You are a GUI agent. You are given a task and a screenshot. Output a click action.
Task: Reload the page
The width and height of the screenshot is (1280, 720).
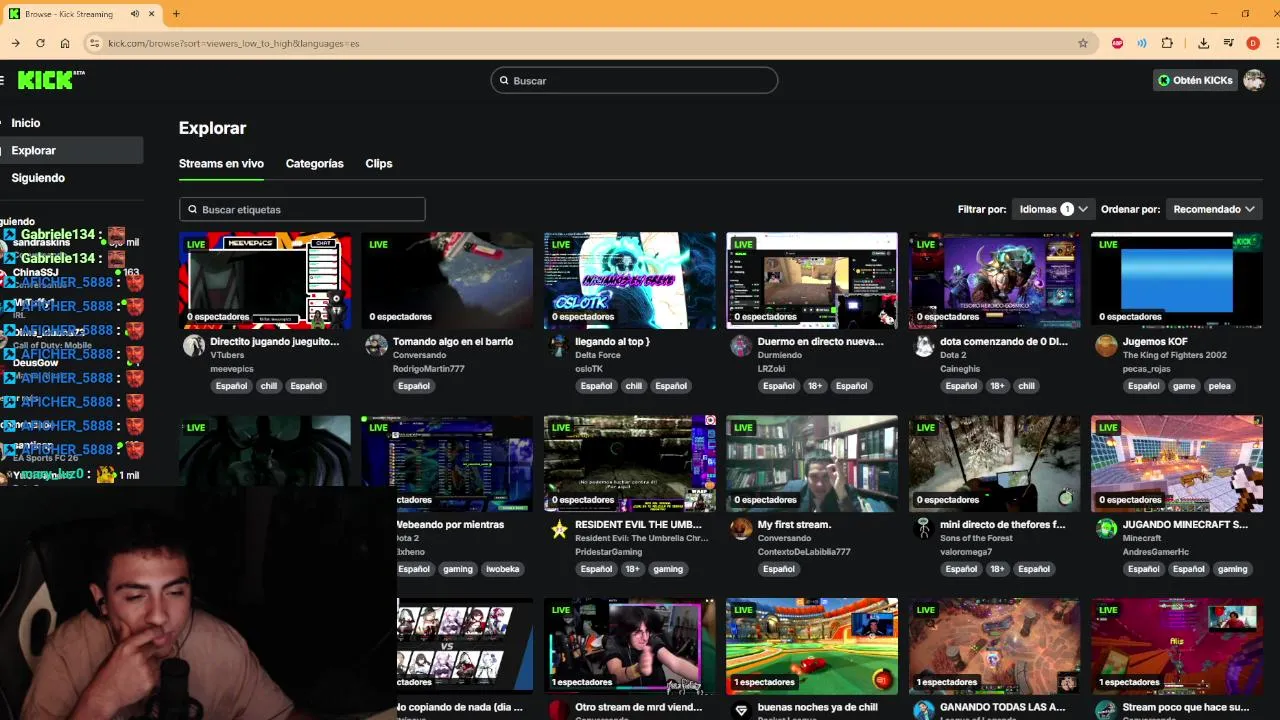[x=40, y=43]
